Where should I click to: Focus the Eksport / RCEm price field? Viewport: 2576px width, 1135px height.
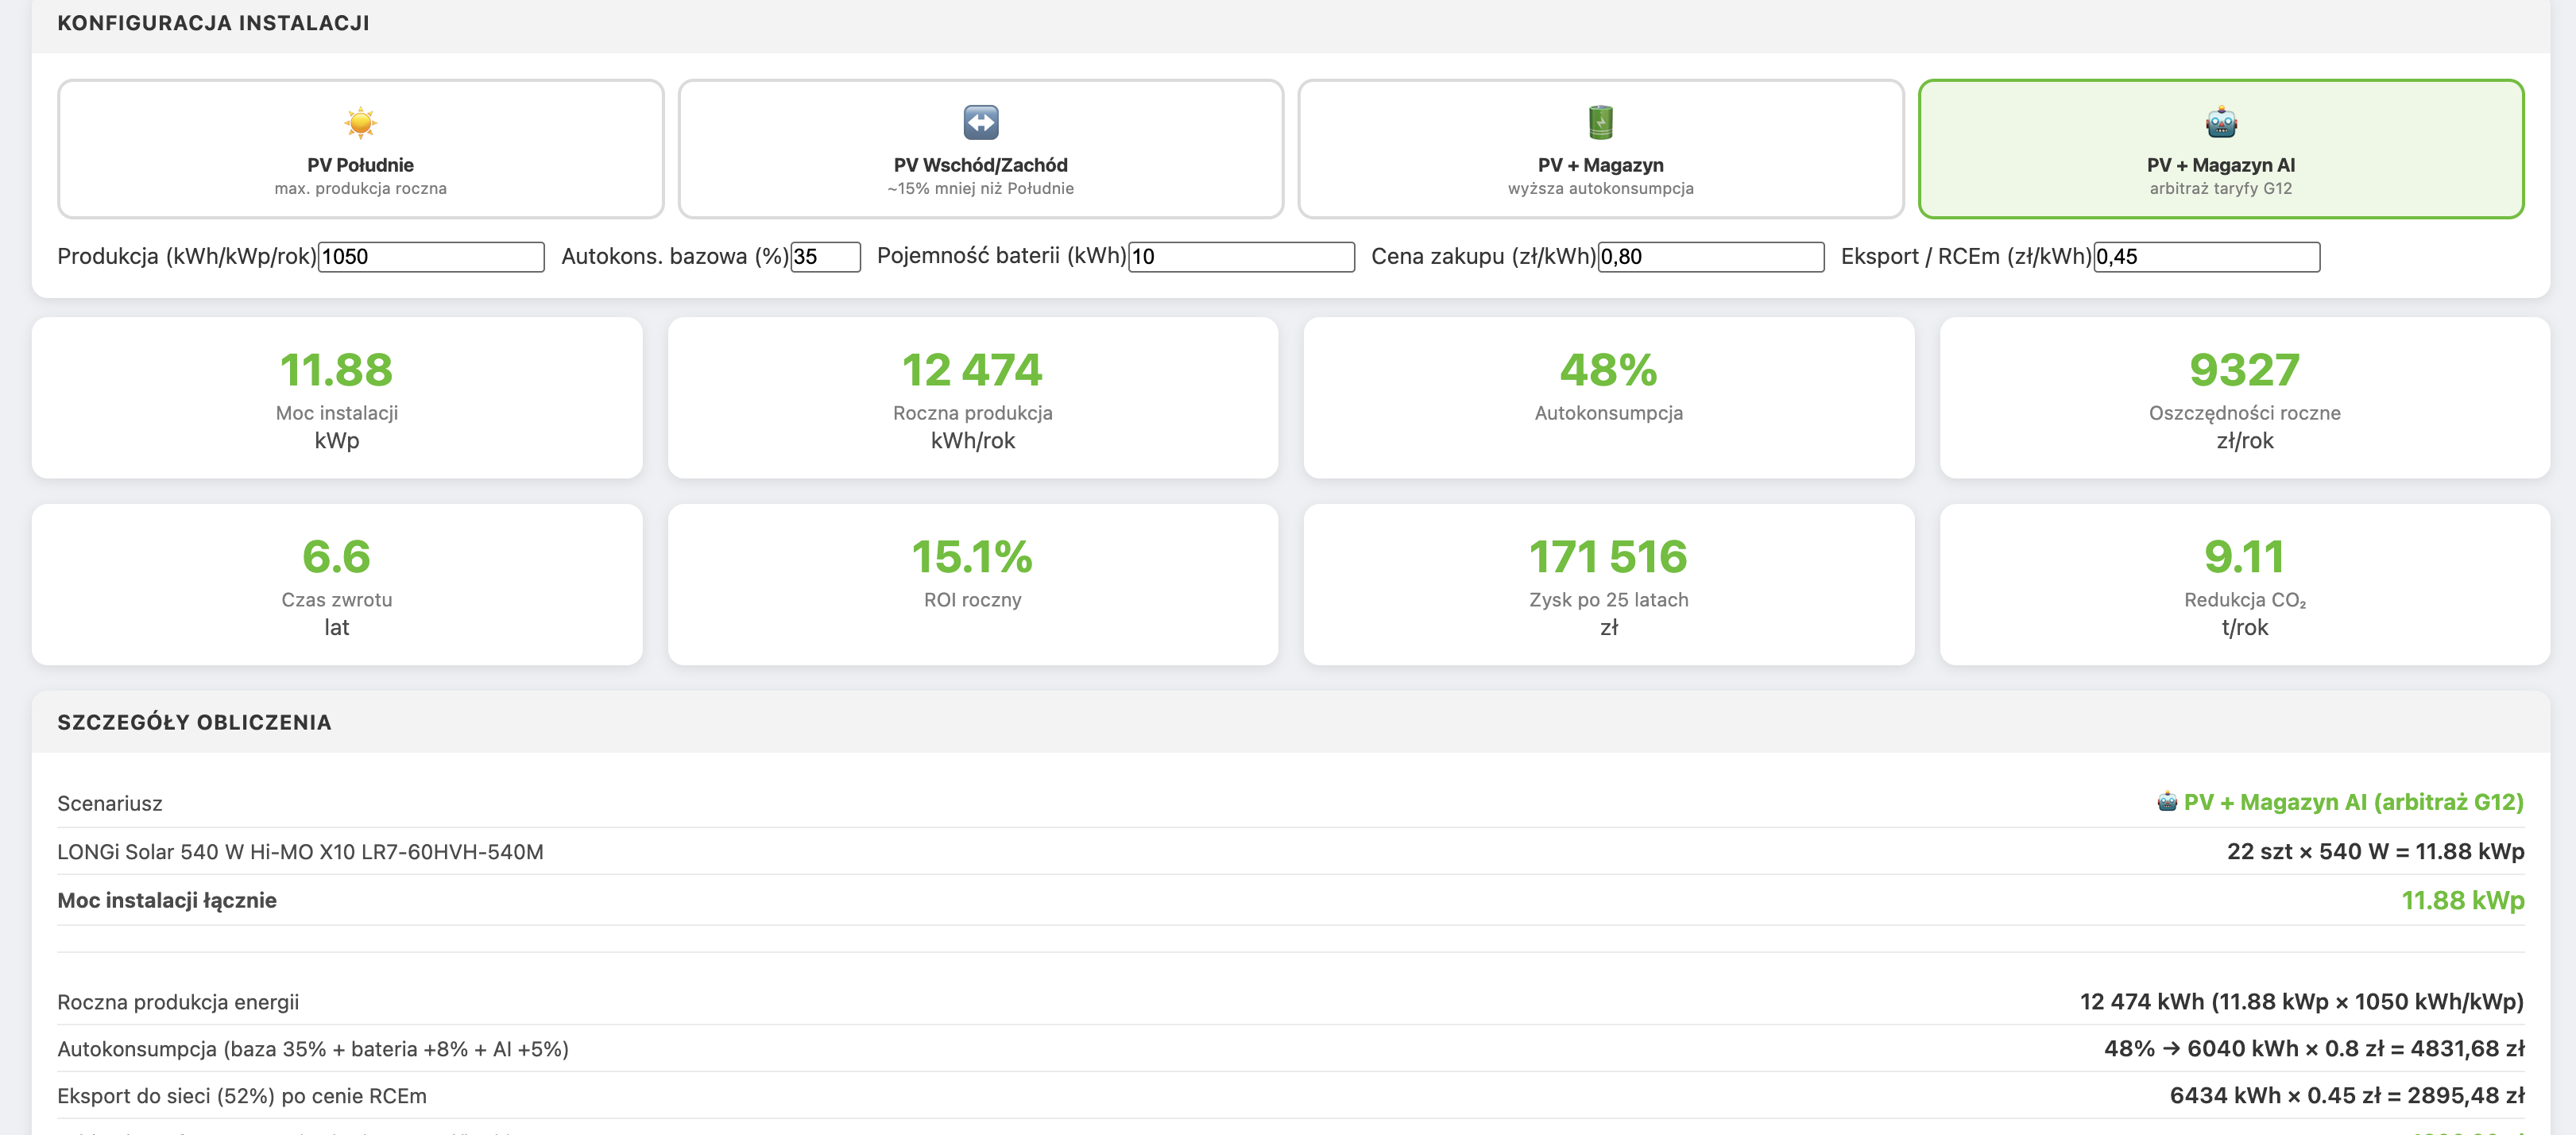[x=2206, y=257]
